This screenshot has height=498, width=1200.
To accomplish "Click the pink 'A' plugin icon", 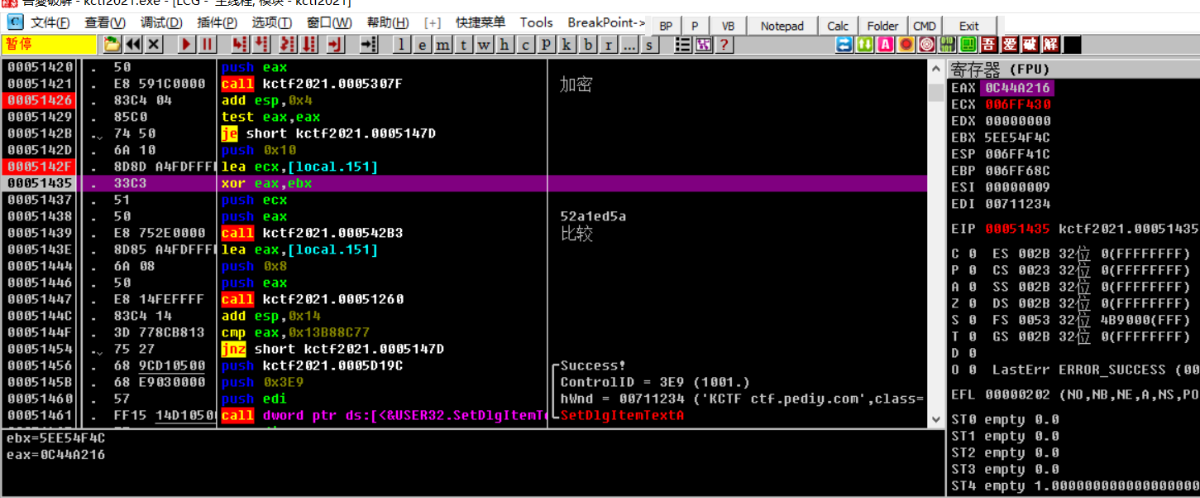I will tap(885, 44).
